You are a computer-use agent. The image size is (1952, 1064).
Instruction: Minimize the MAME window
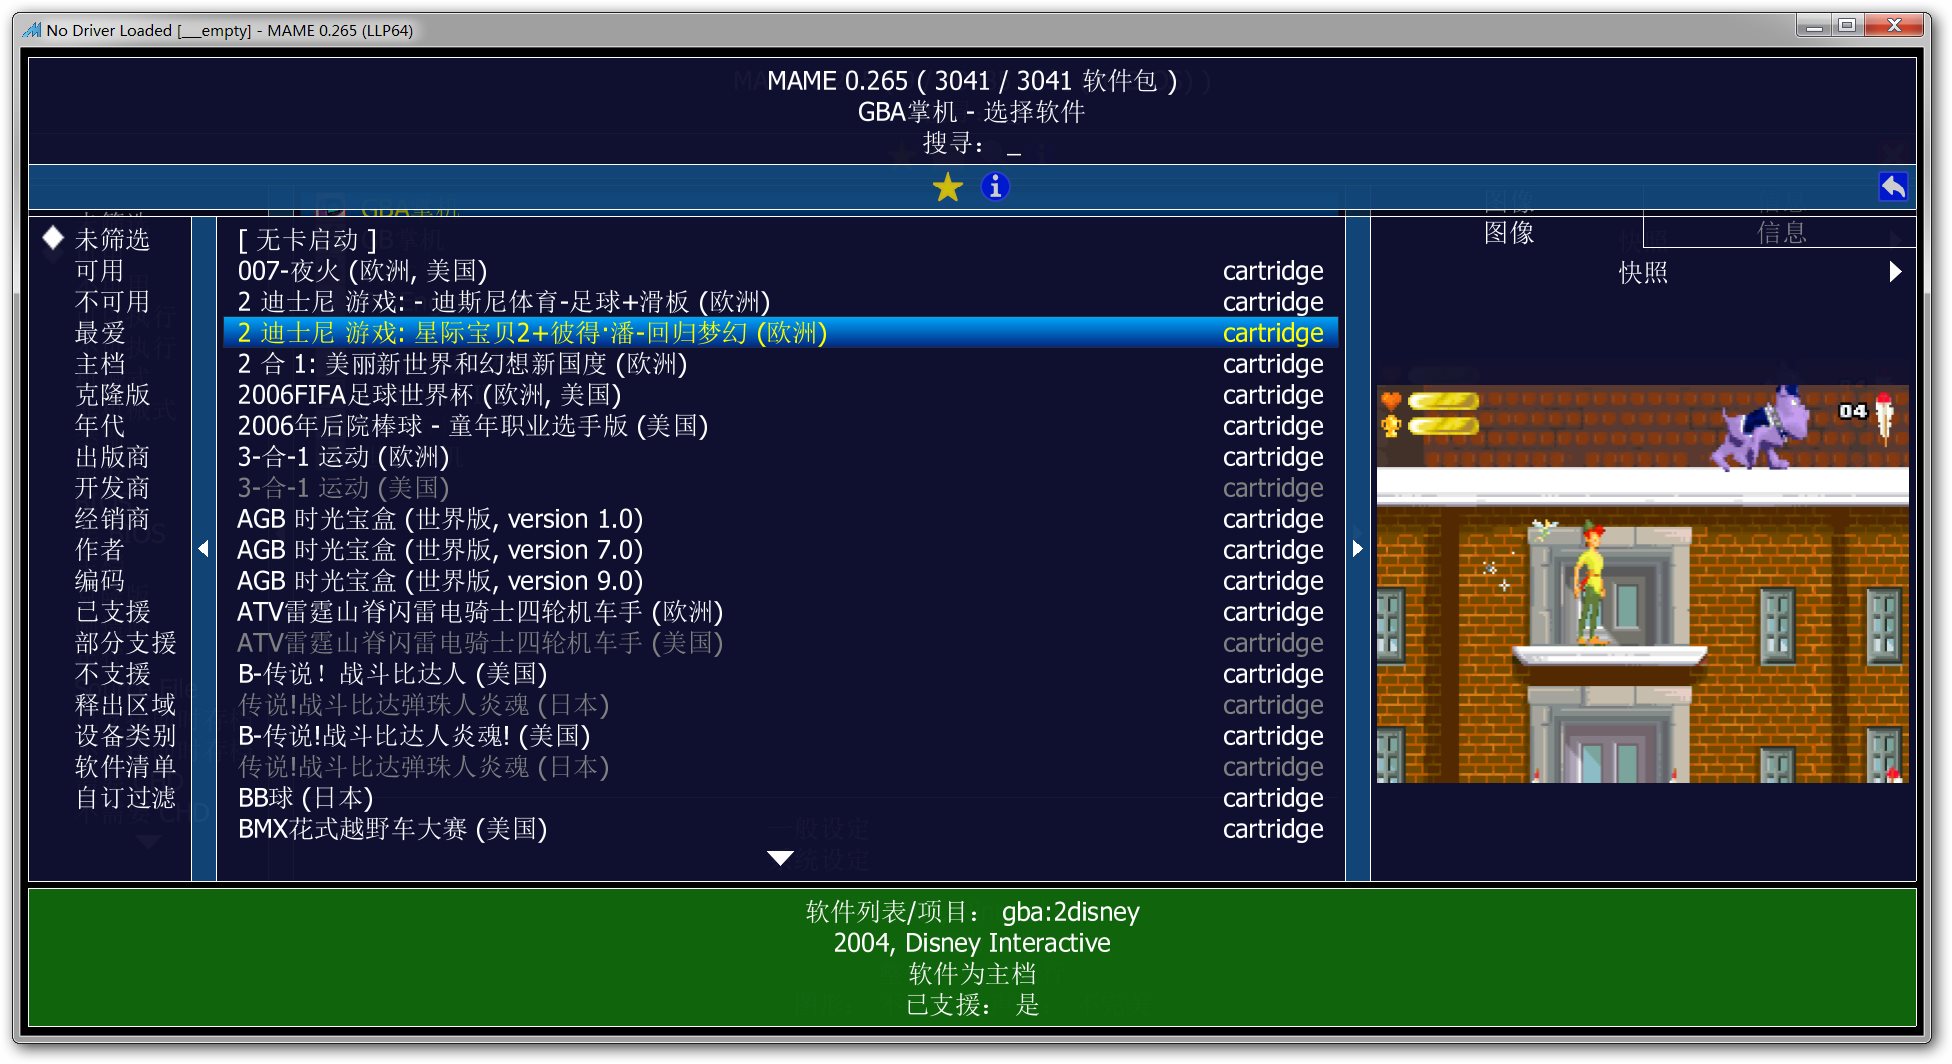[1813, 26]
